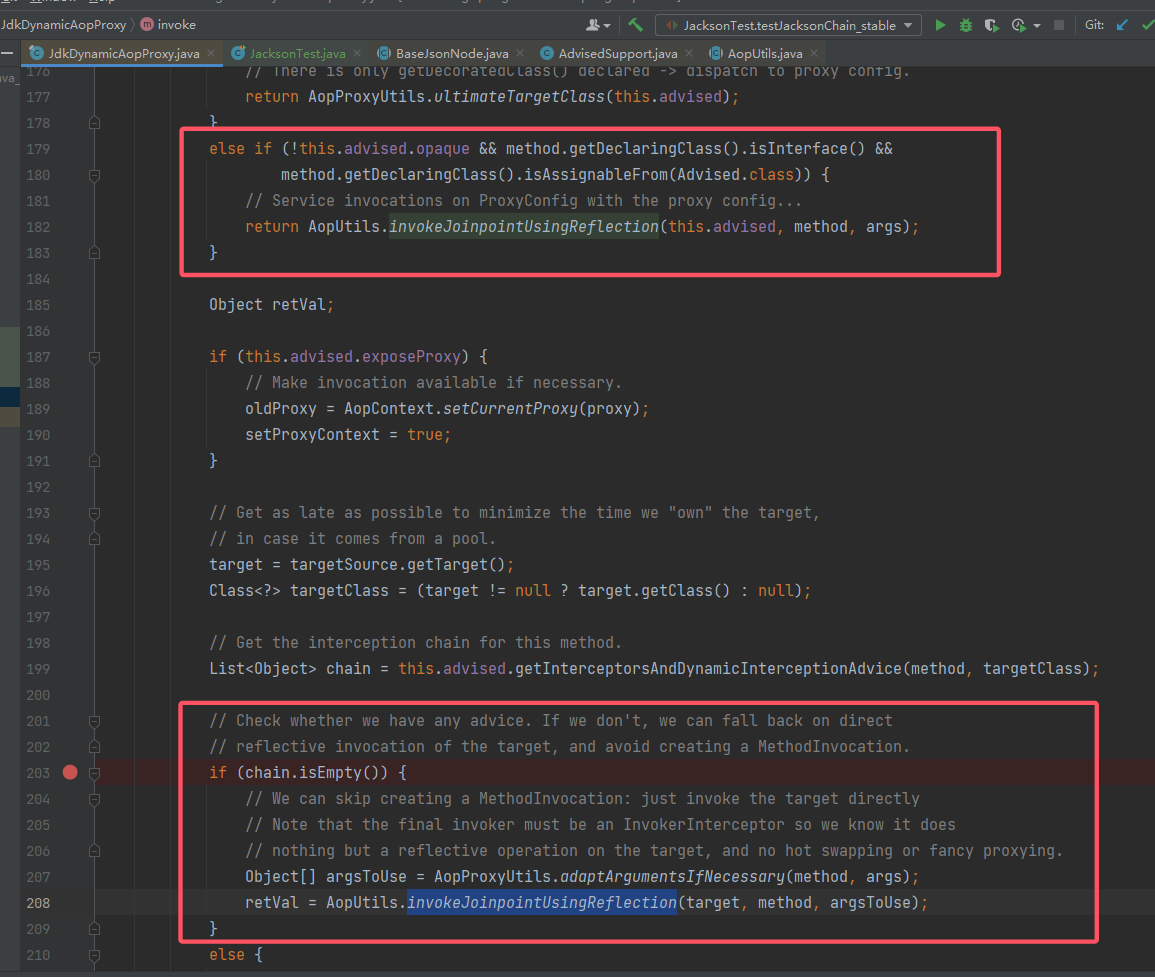
Task: Close the BaseJsonNode.java tab
Action: point(520,53)
